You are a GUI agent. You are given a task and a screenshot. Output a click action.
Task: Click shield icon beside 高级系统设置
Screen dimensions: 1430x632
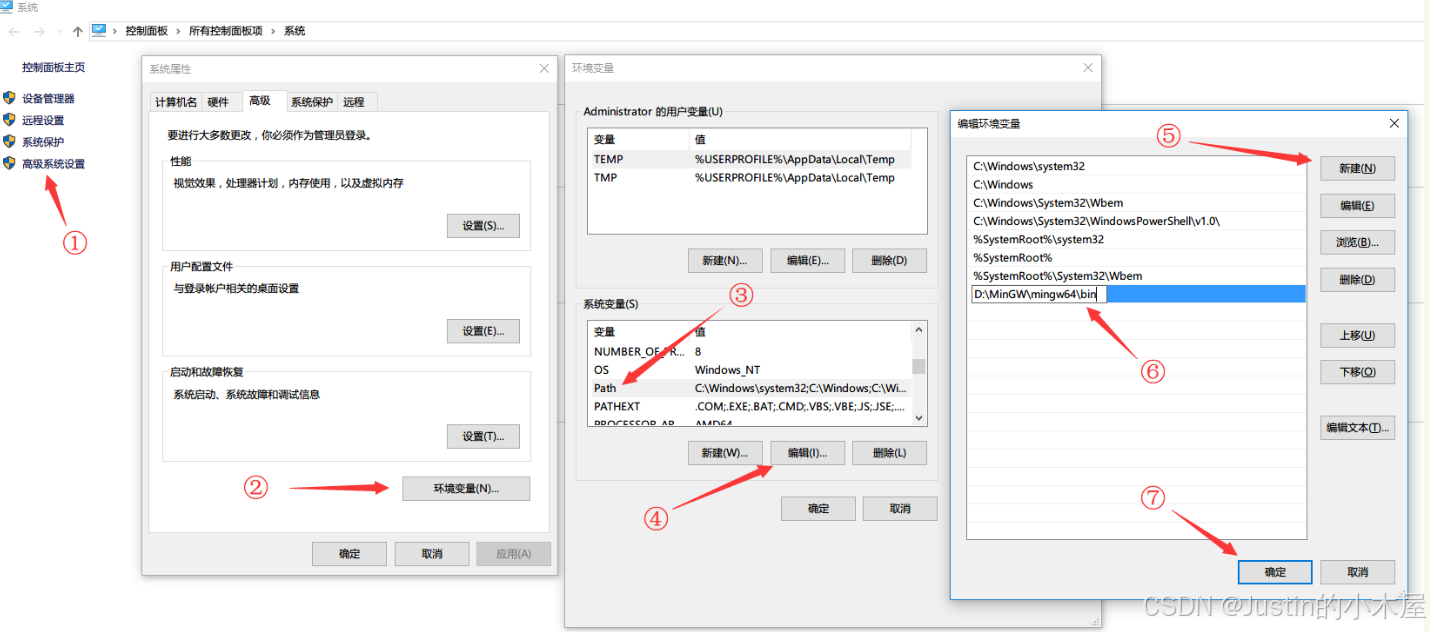[x=9, y=163]
